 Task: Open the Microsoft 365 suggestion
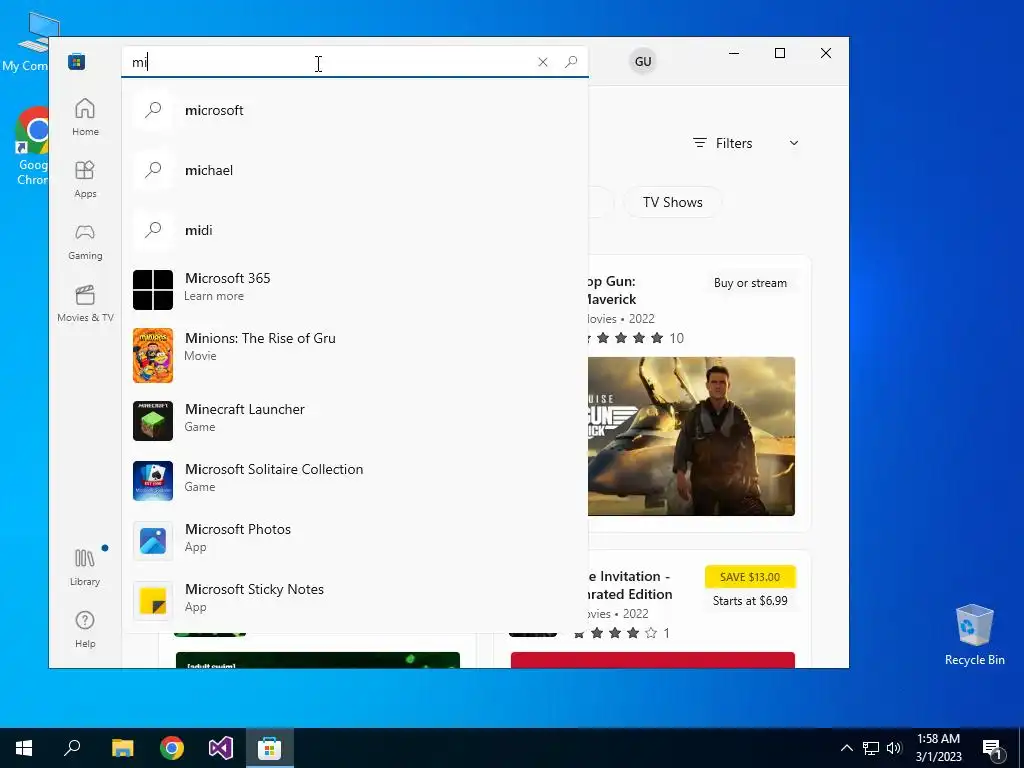tap(355, 289)
